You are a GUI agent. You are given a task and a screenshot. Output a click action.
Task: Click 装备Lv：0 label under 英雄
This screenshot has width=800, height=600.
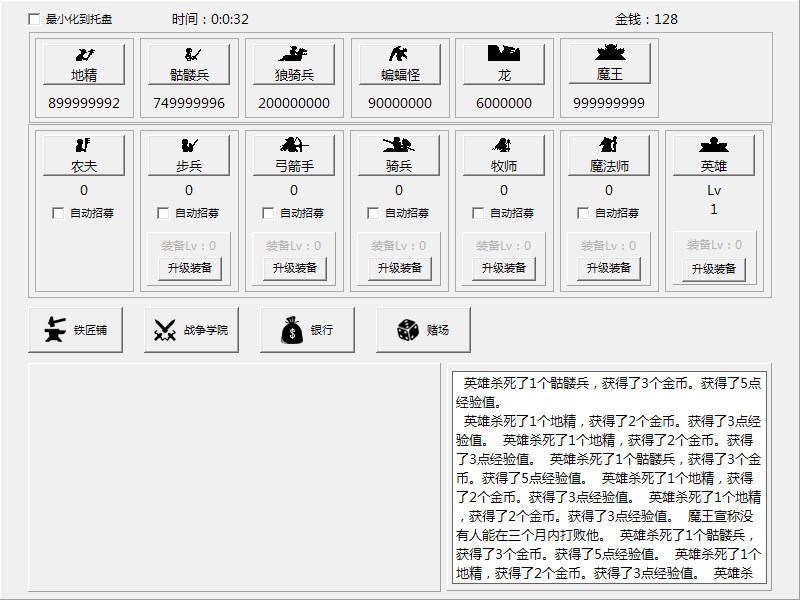point(714,245)
